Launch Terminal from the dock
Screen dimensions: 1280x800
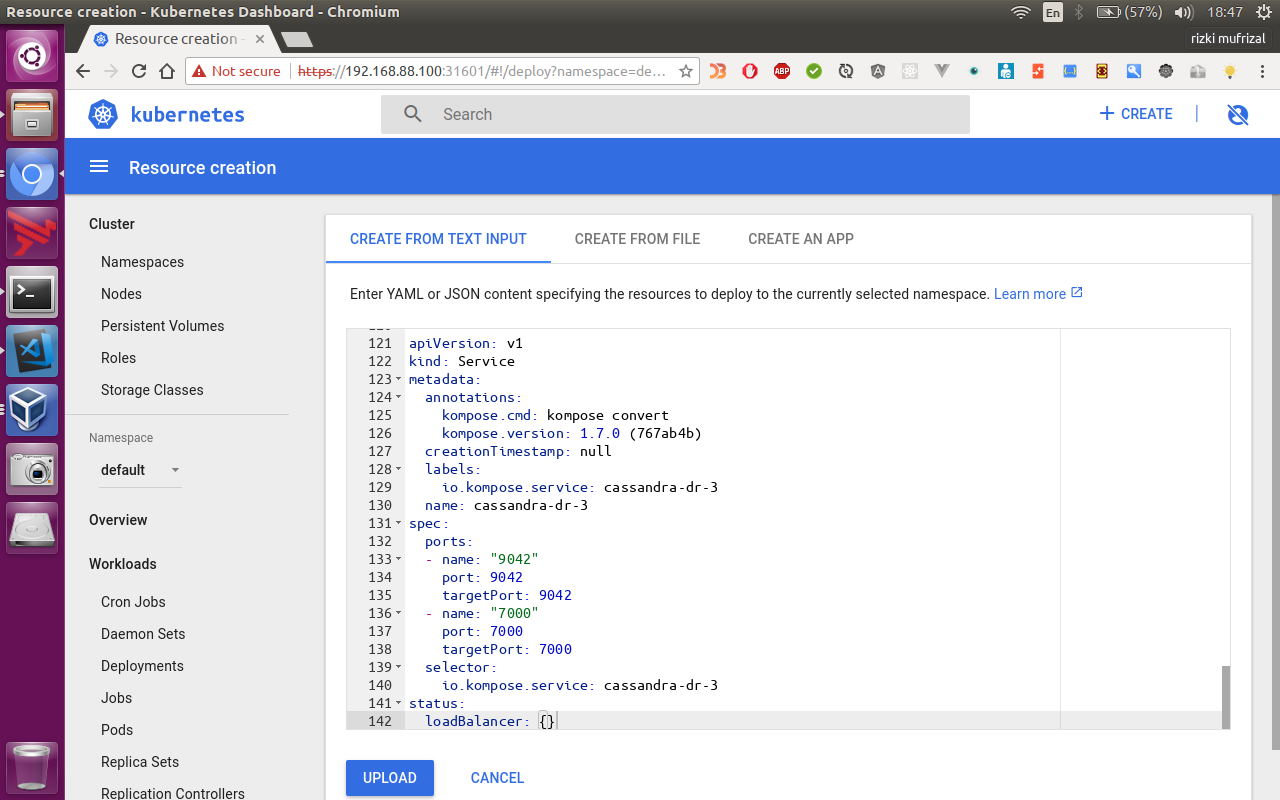(x=32, y=293)
